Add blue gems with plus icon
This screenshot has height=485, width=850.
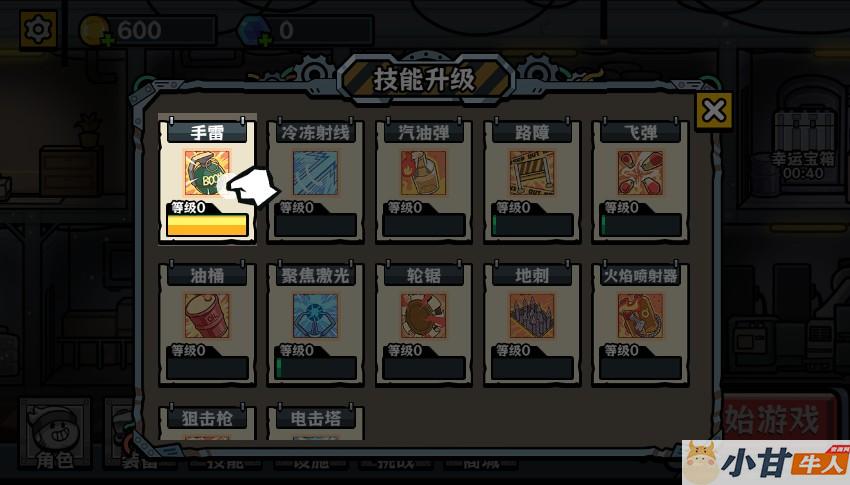click(x=265, y=40)
